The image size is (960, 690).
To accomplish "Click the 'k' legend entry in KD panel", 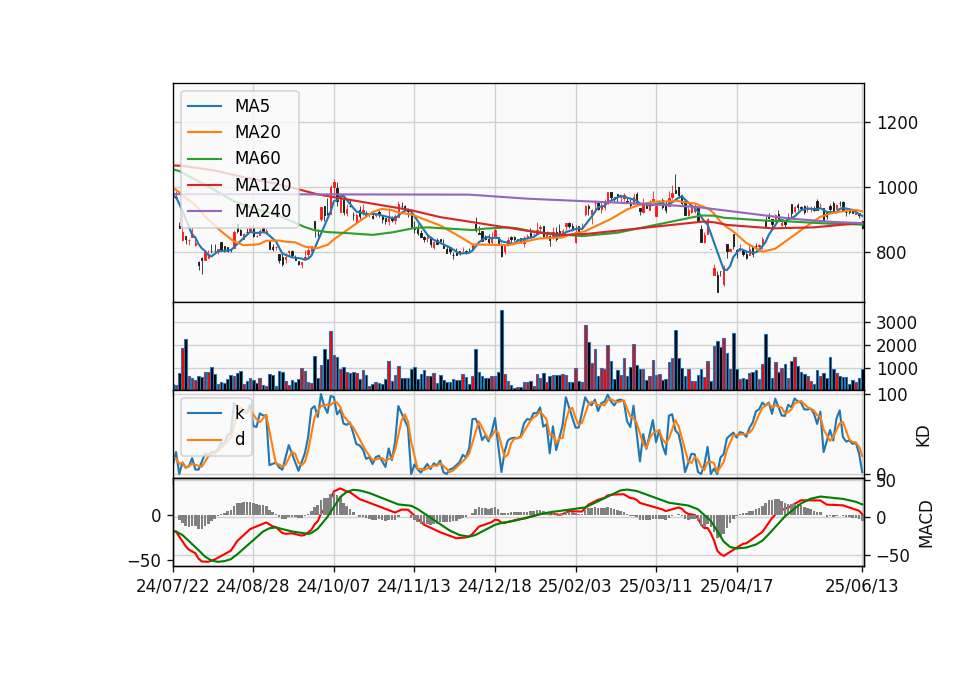I will (239, 413).
